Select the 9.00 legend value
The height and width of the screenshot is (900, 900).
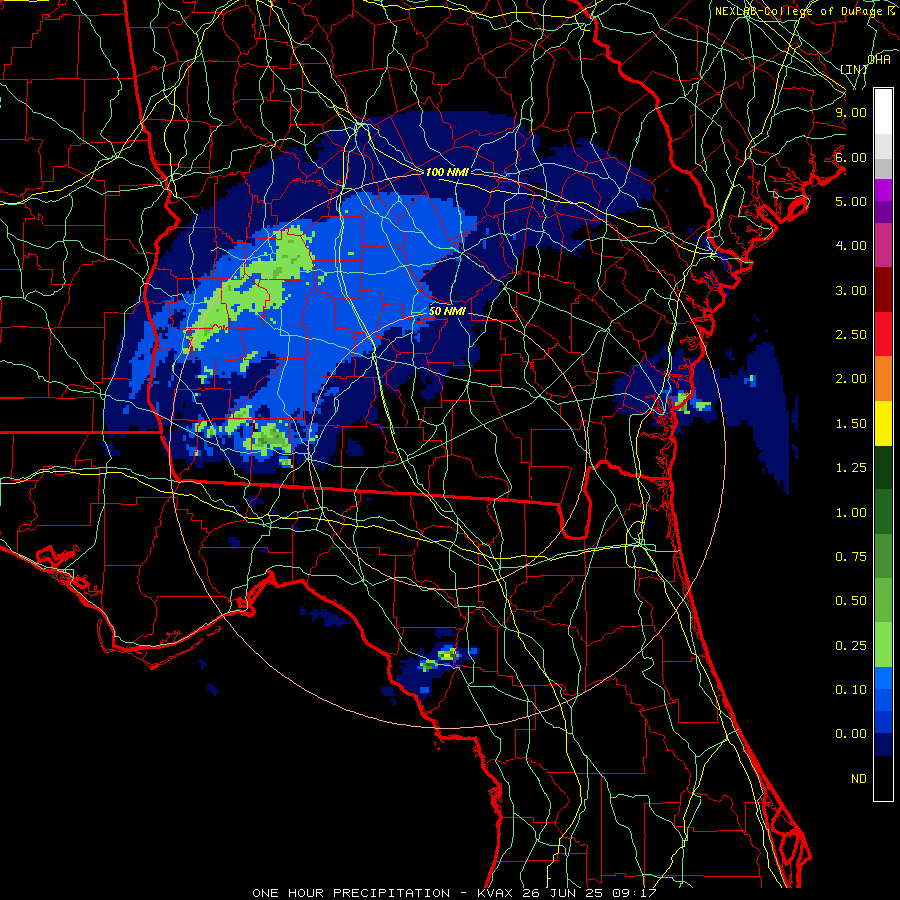click(851, 112)
